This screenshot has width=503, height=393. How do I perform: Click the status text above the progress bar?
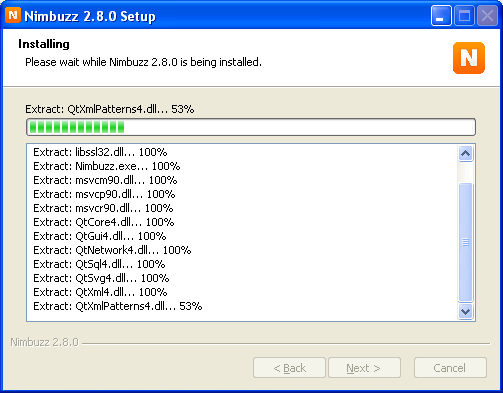[x=110, y=109]
